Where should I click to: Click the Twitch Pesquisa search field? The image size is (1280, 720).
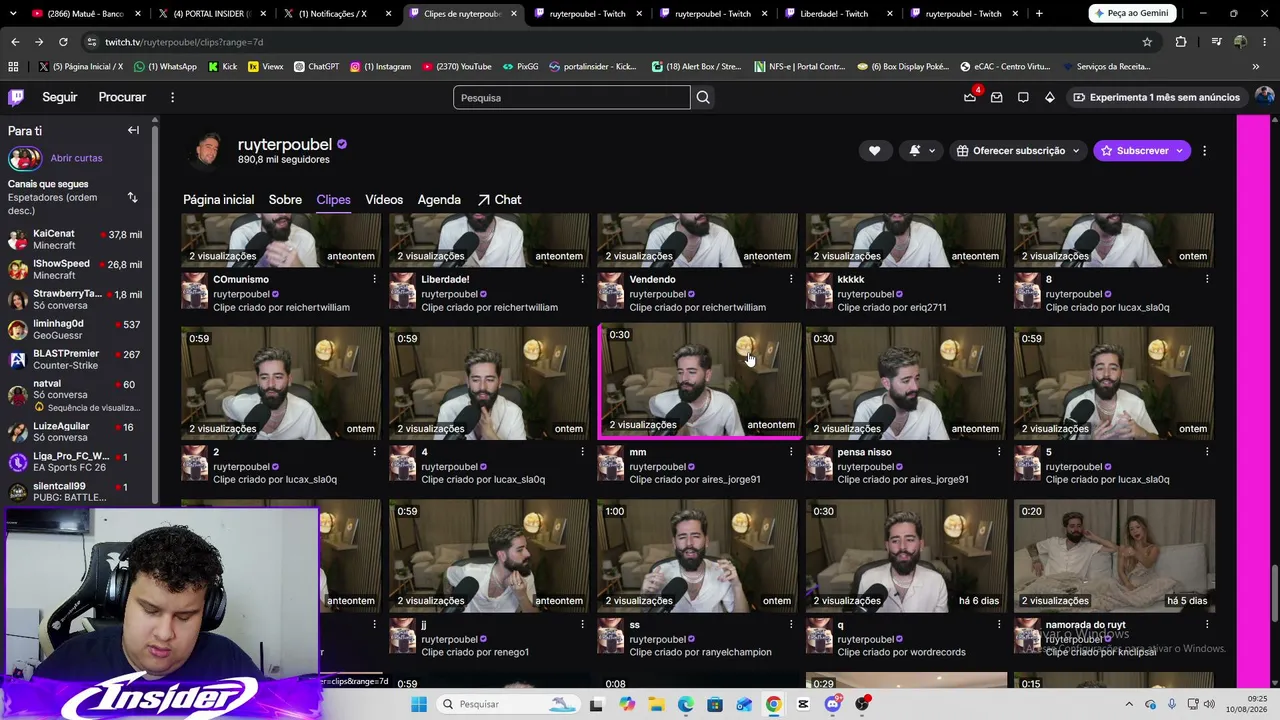coord(572,97)
